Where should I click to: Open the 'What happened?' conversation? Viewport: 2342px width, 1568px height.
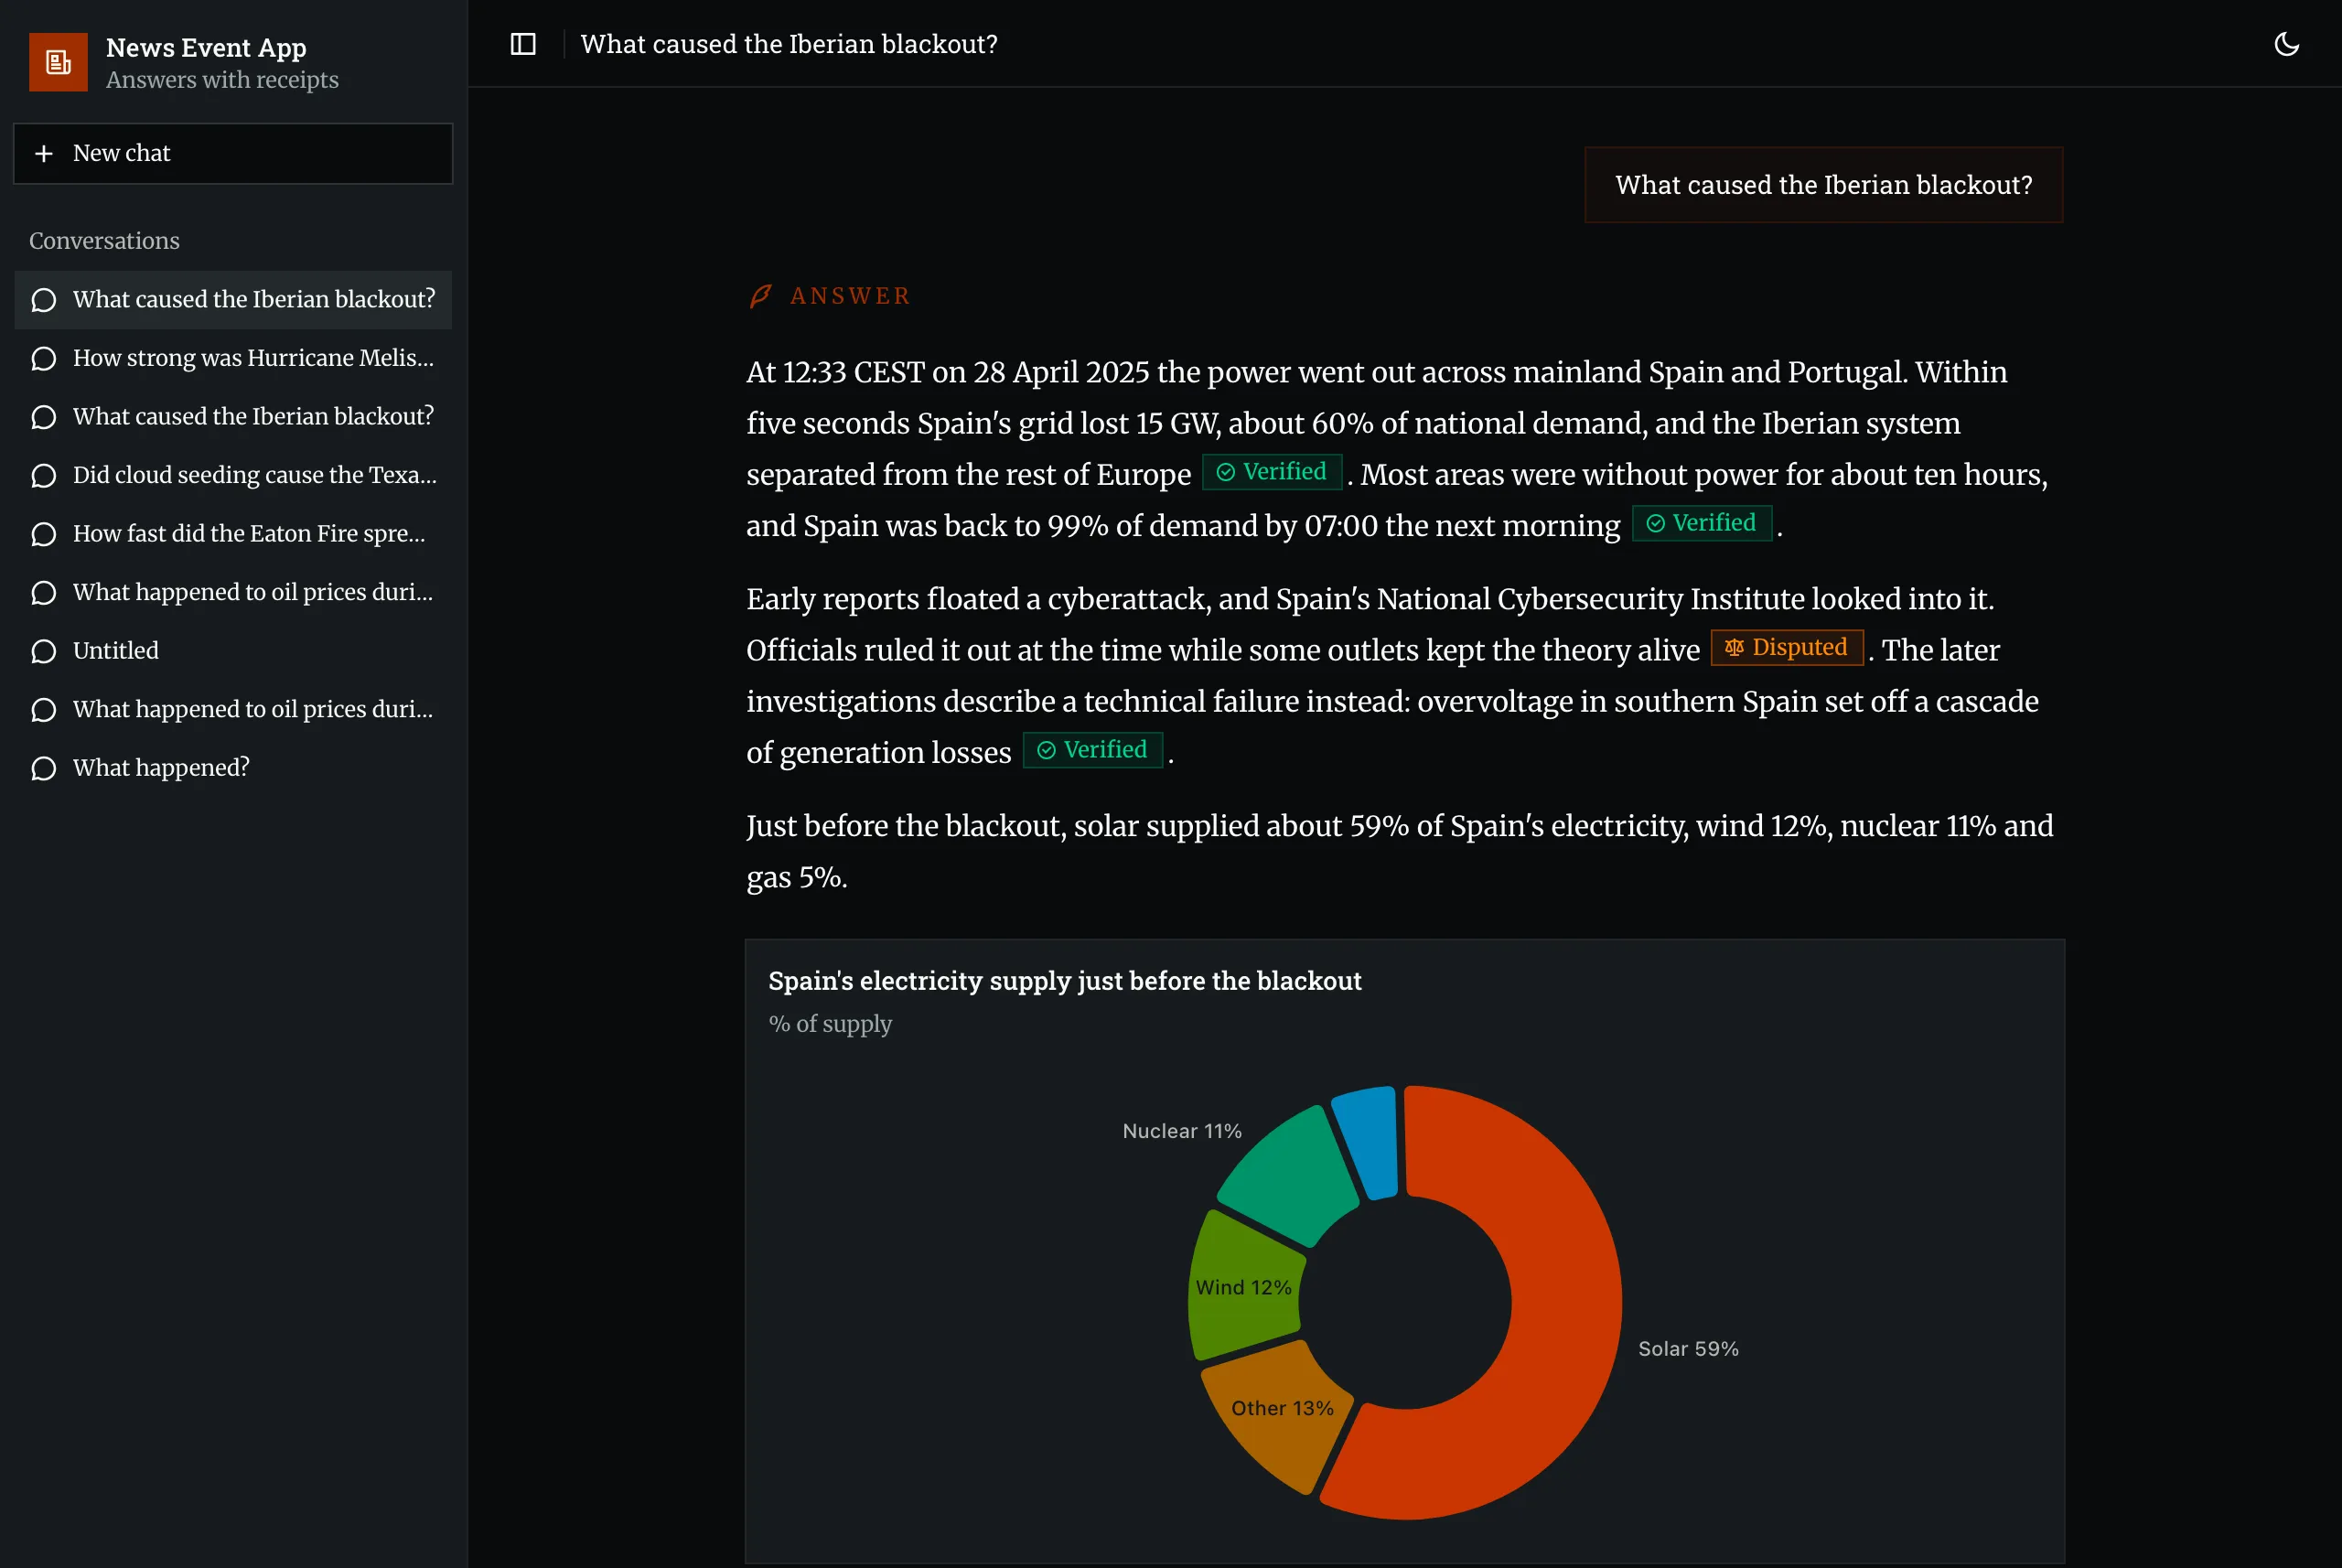click(233, 768)
